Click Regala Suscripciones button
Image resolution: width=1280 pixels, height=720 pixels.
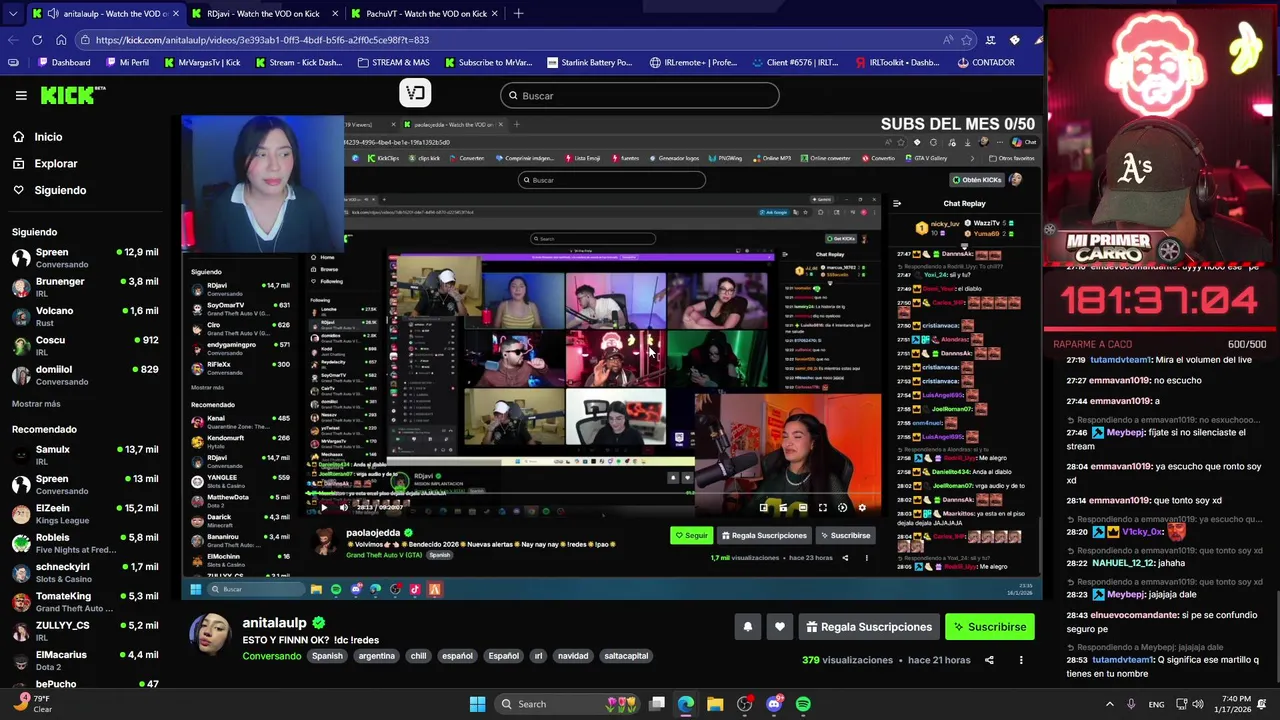pos(867,627)
